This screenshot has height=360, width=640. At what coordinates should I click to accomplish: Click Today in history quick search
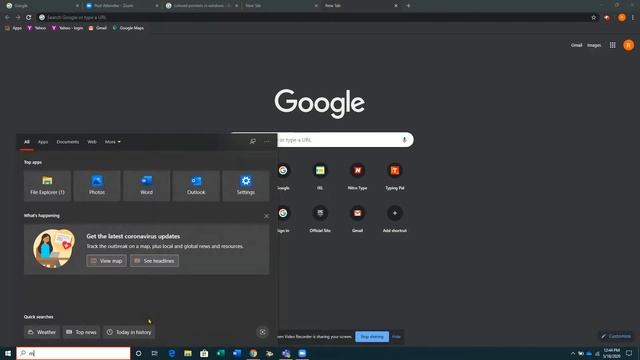(129, 332)
